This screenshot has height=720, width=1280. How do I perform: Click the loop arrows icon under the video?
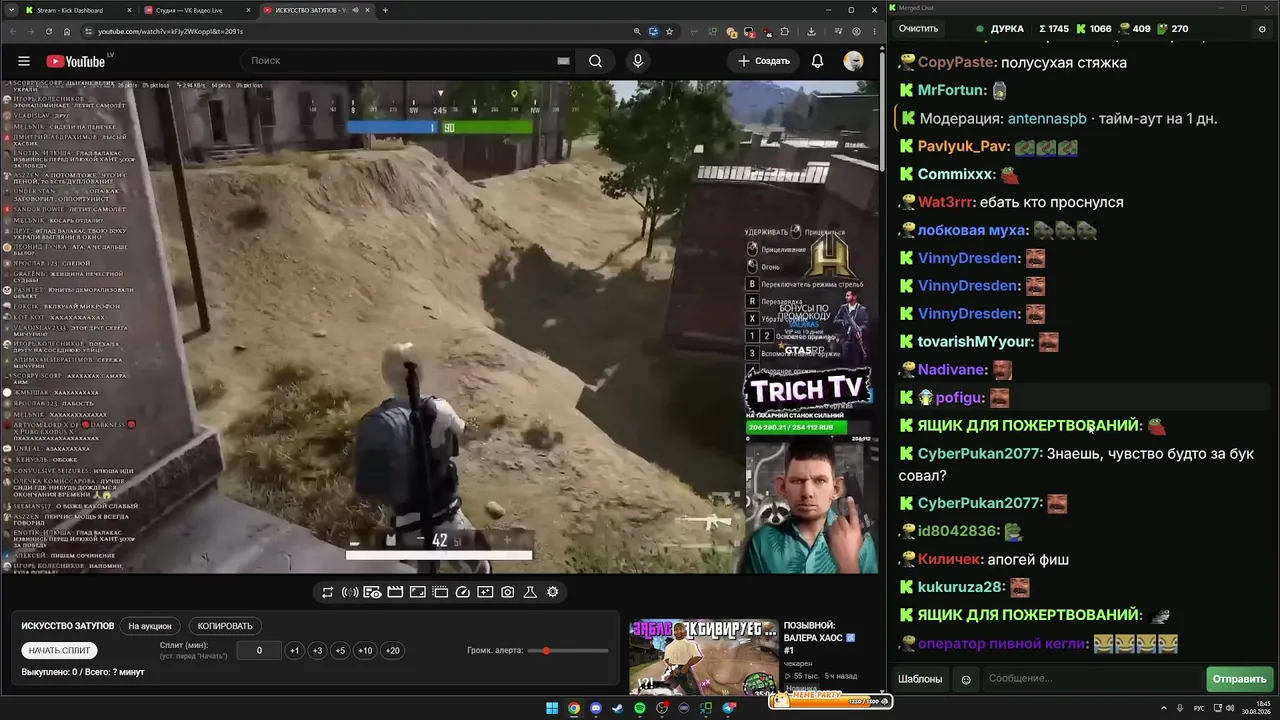click(327, 592)
